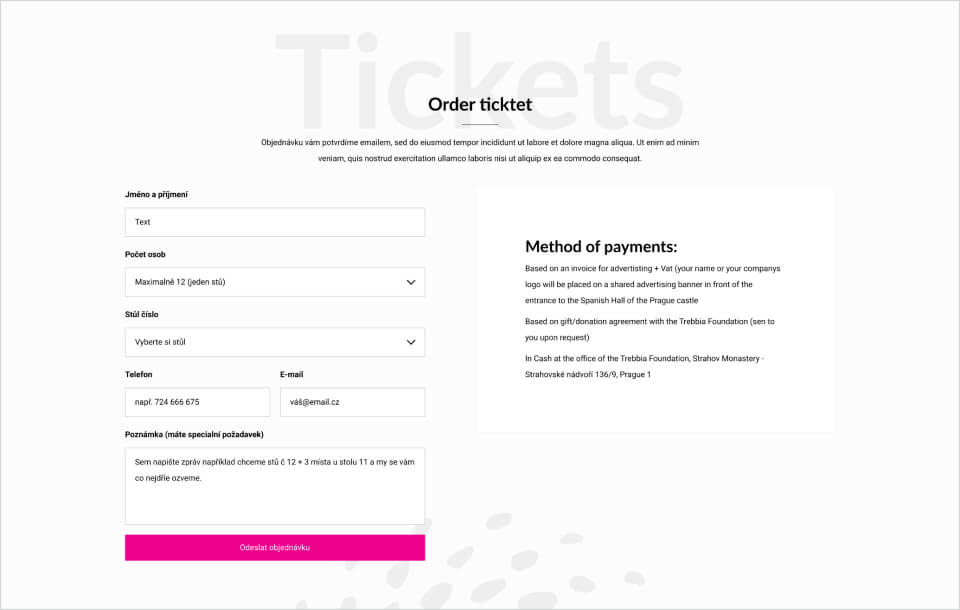Open the 'Vyberte si stůl' select box

pos(275,342)
